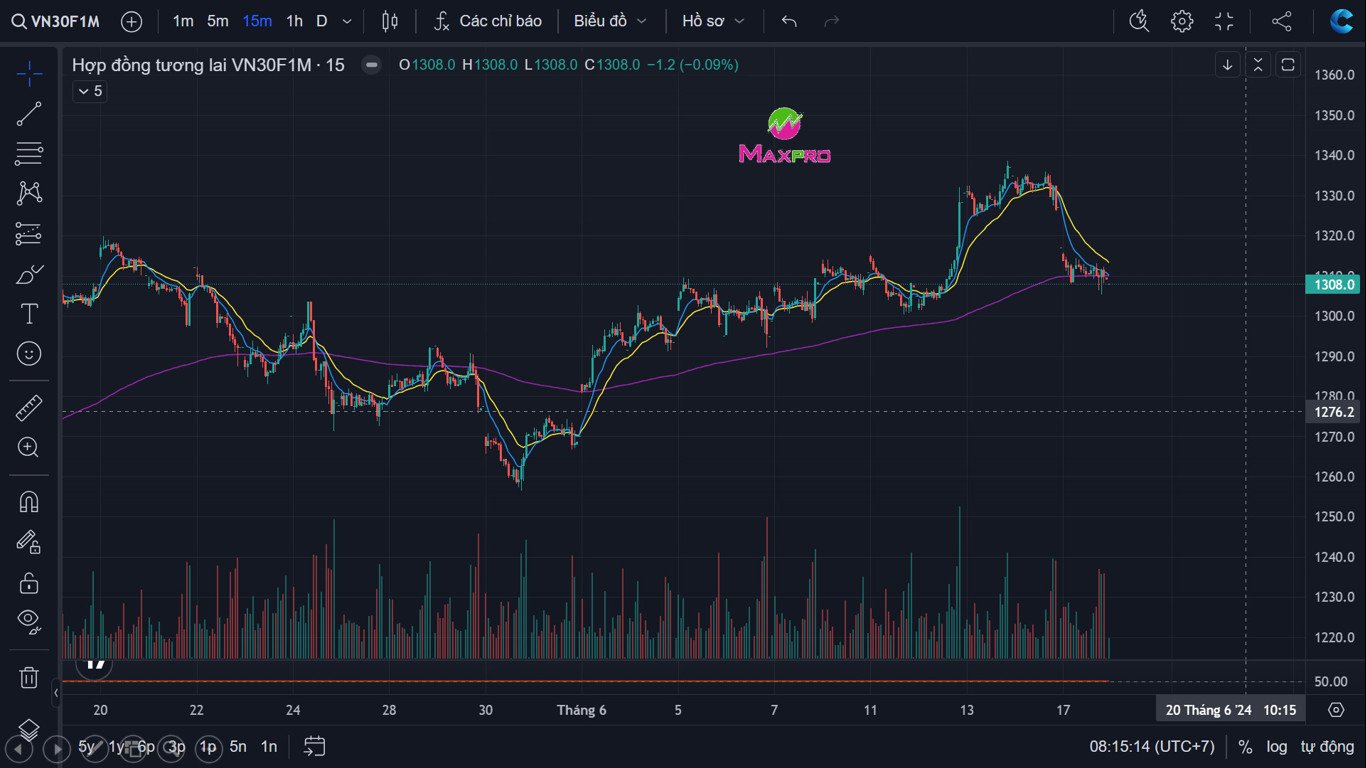Hide all drawings with eye icon

(x=29, y=622)
